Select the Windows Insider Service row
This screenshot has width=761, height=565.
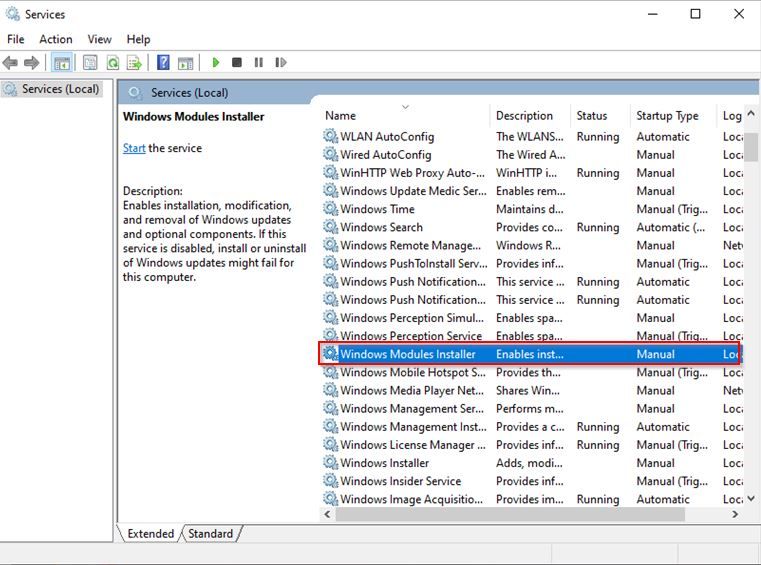[532, 481]
